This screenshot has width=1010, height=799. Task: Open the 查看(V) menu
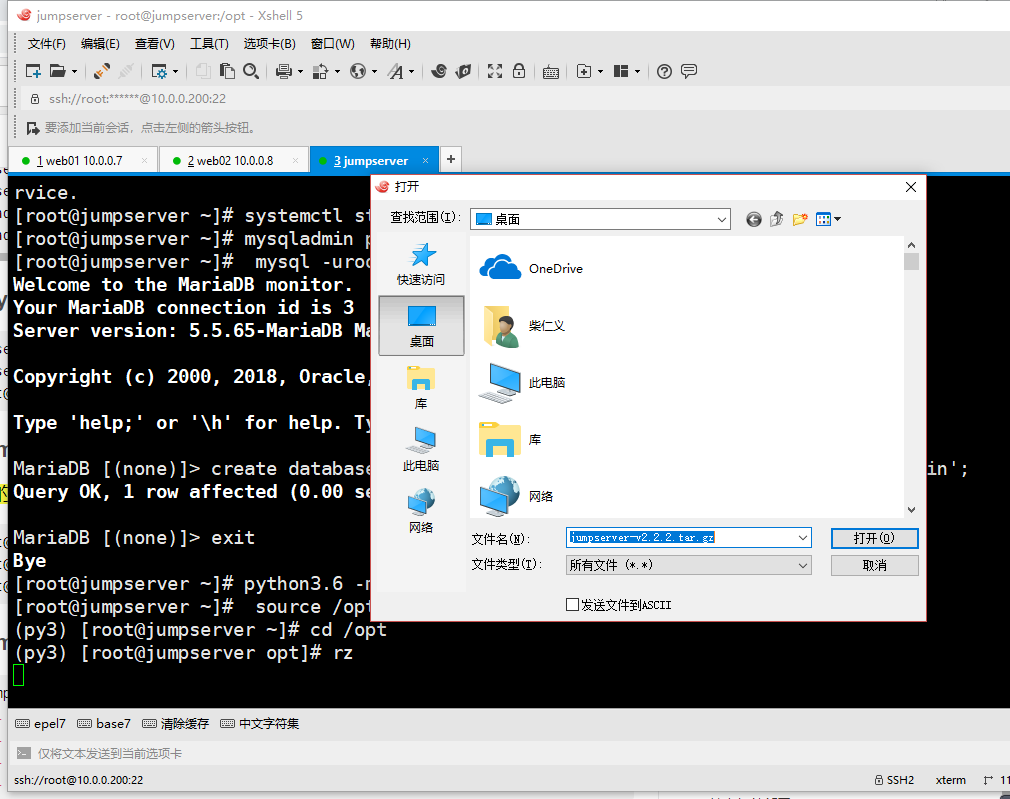(x=155, y=44)
